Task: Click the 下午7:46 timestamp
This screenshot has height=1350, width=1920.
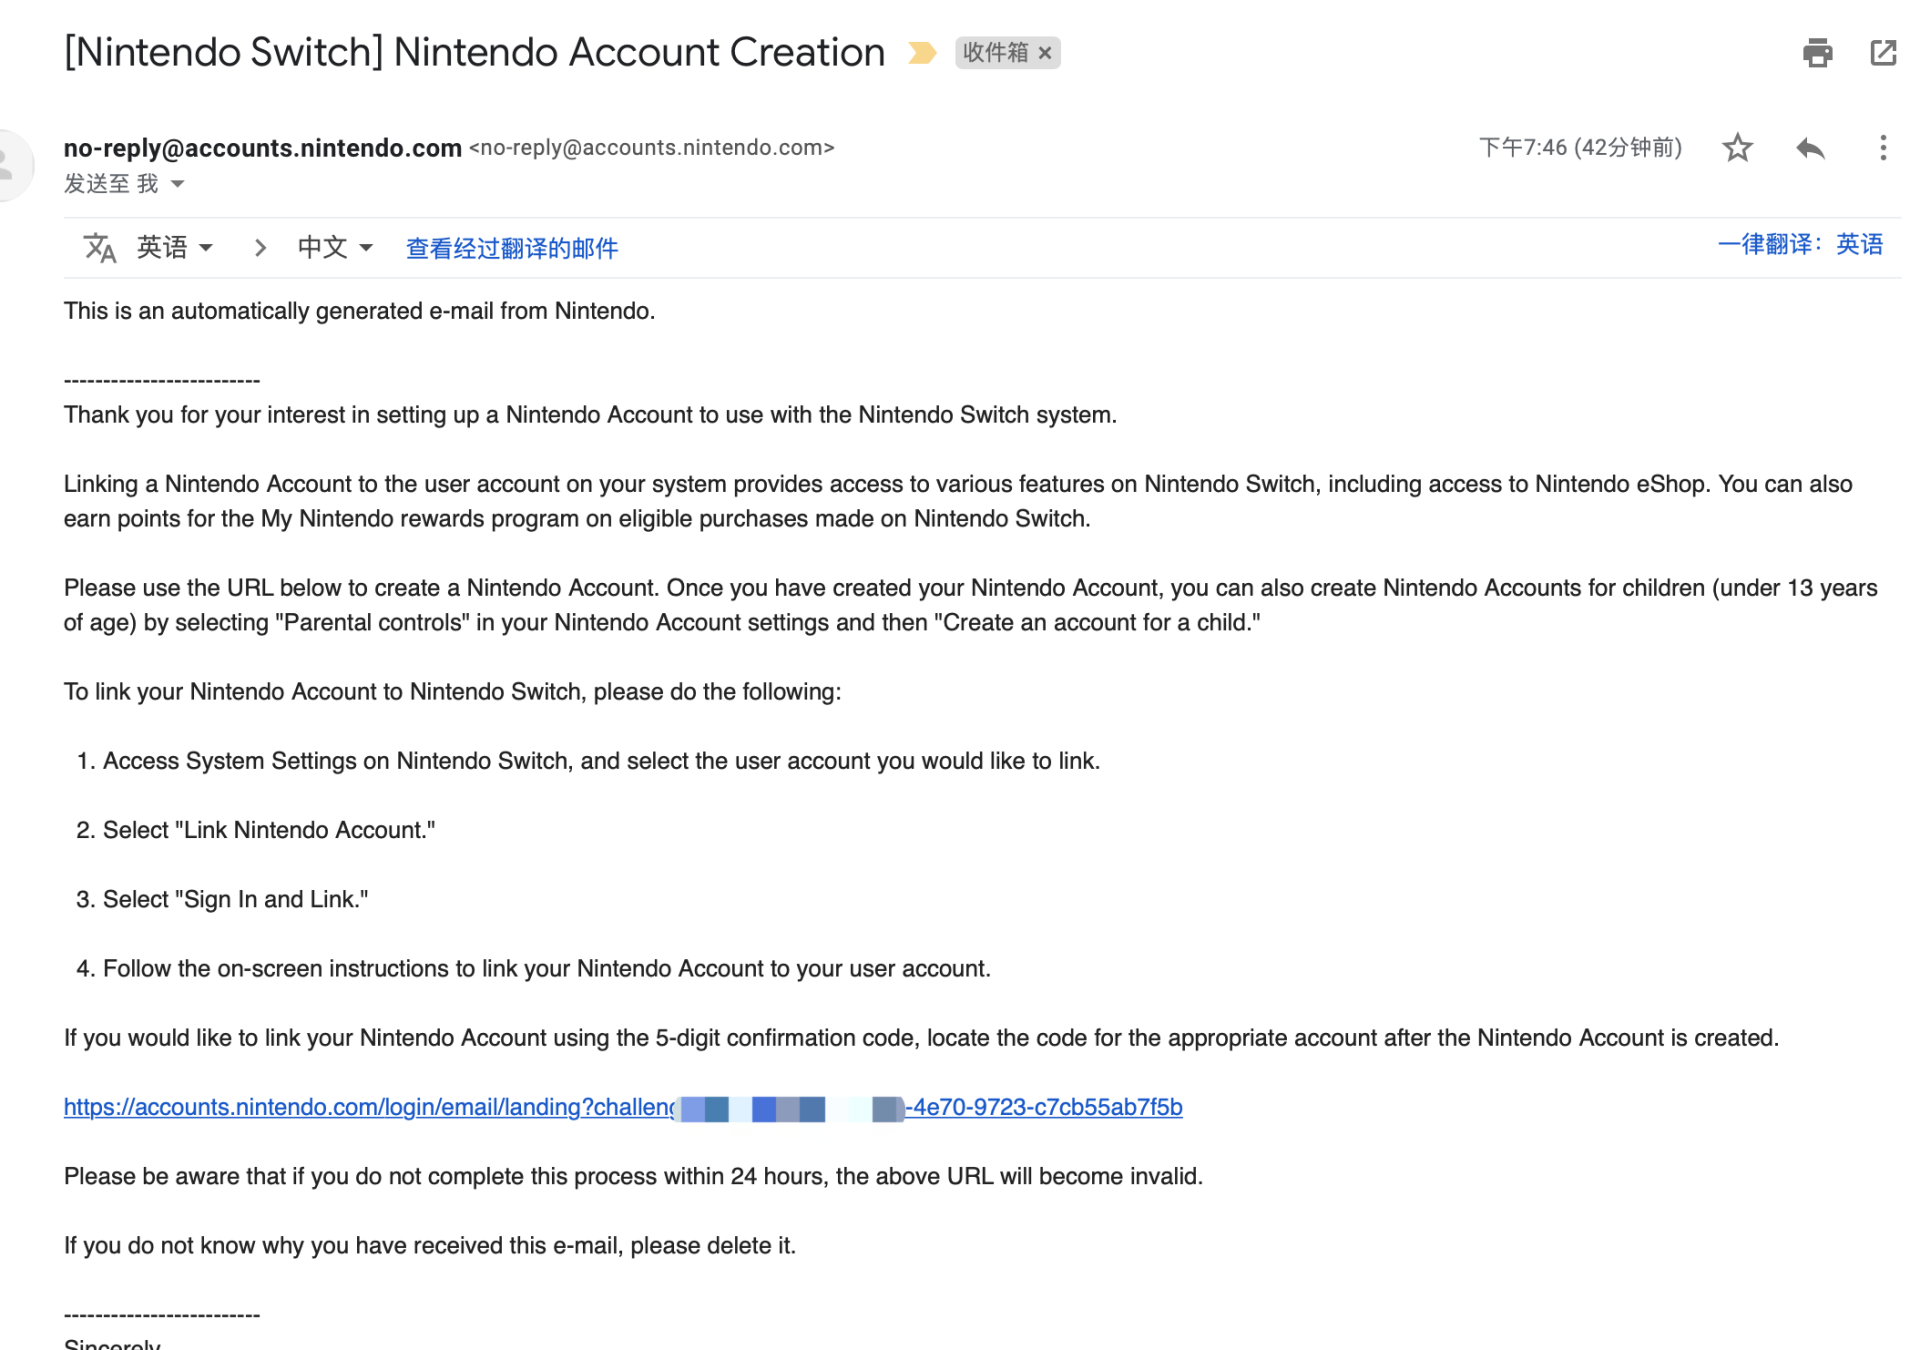Action: (1580, 148)
